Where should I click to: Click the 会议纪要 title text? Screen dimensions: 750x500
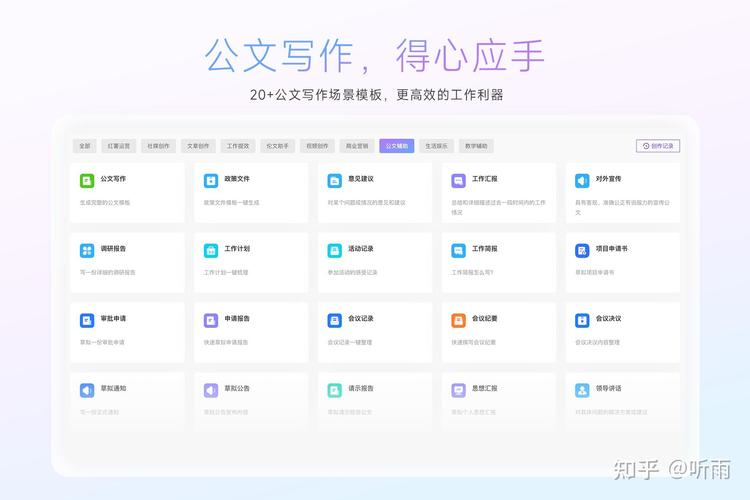coord(485,319)
